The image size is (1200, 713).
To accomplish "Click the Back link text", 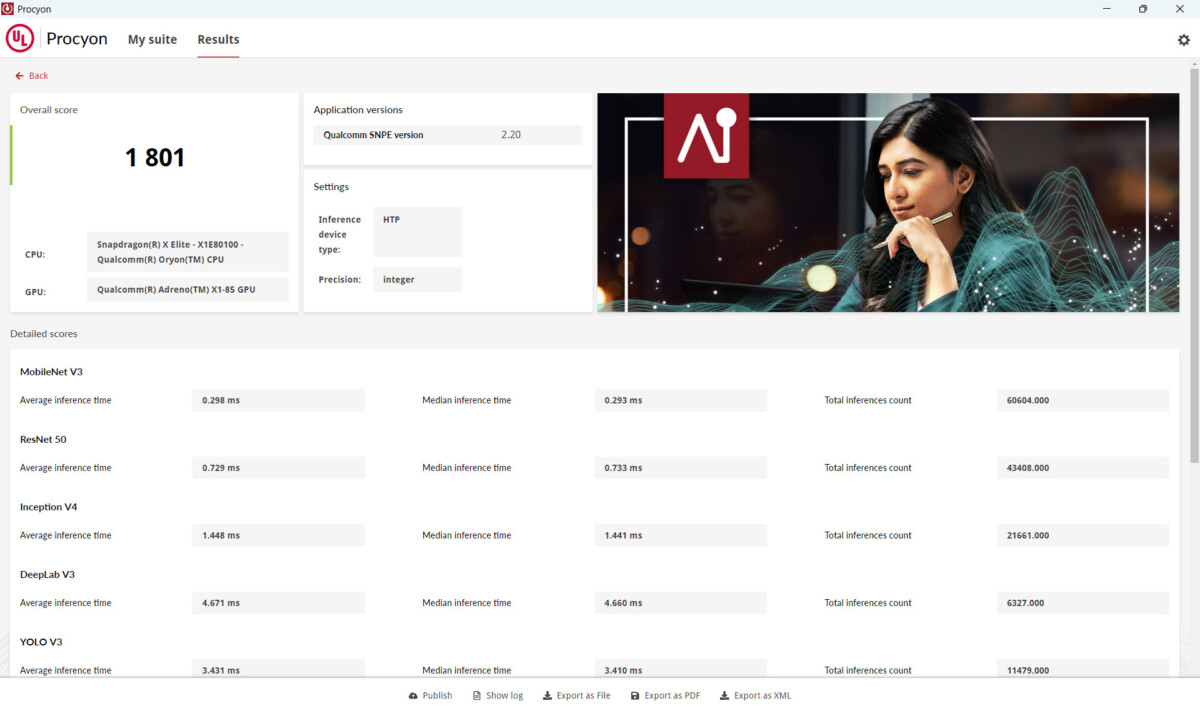I will [38, 76].
